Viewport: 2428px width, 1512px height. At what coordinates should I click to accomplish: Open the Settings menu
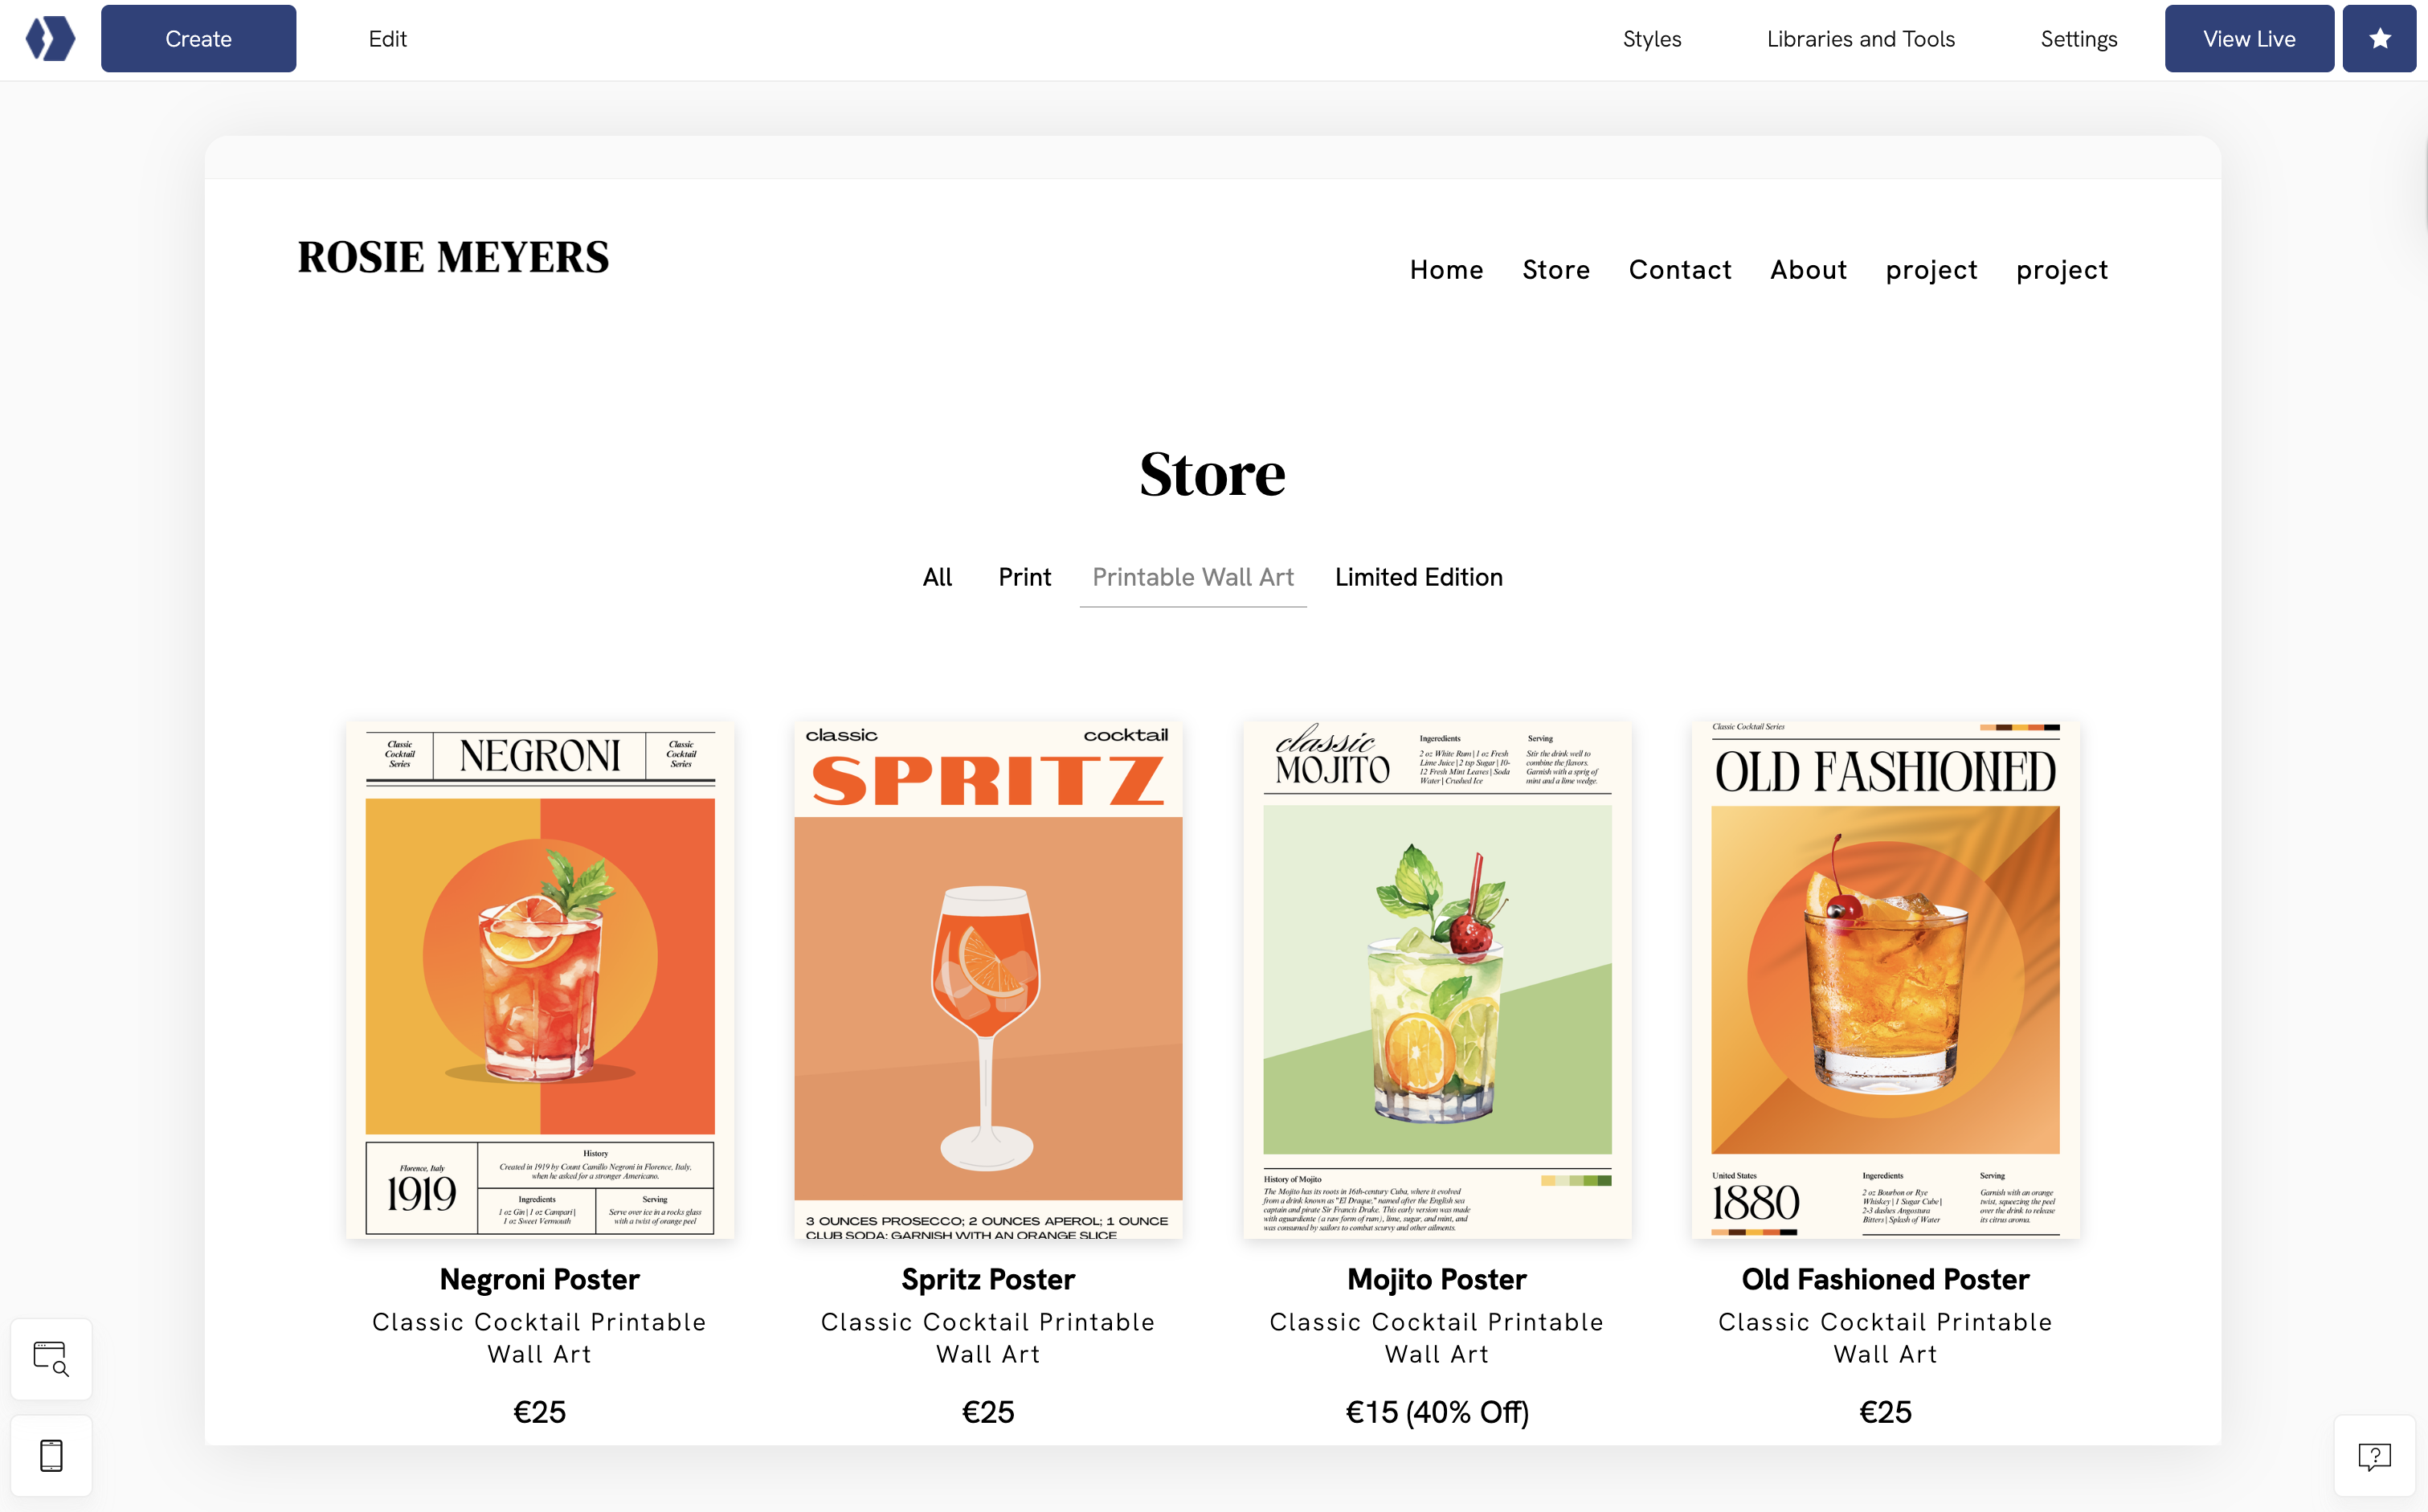(x=2078, y=38)
